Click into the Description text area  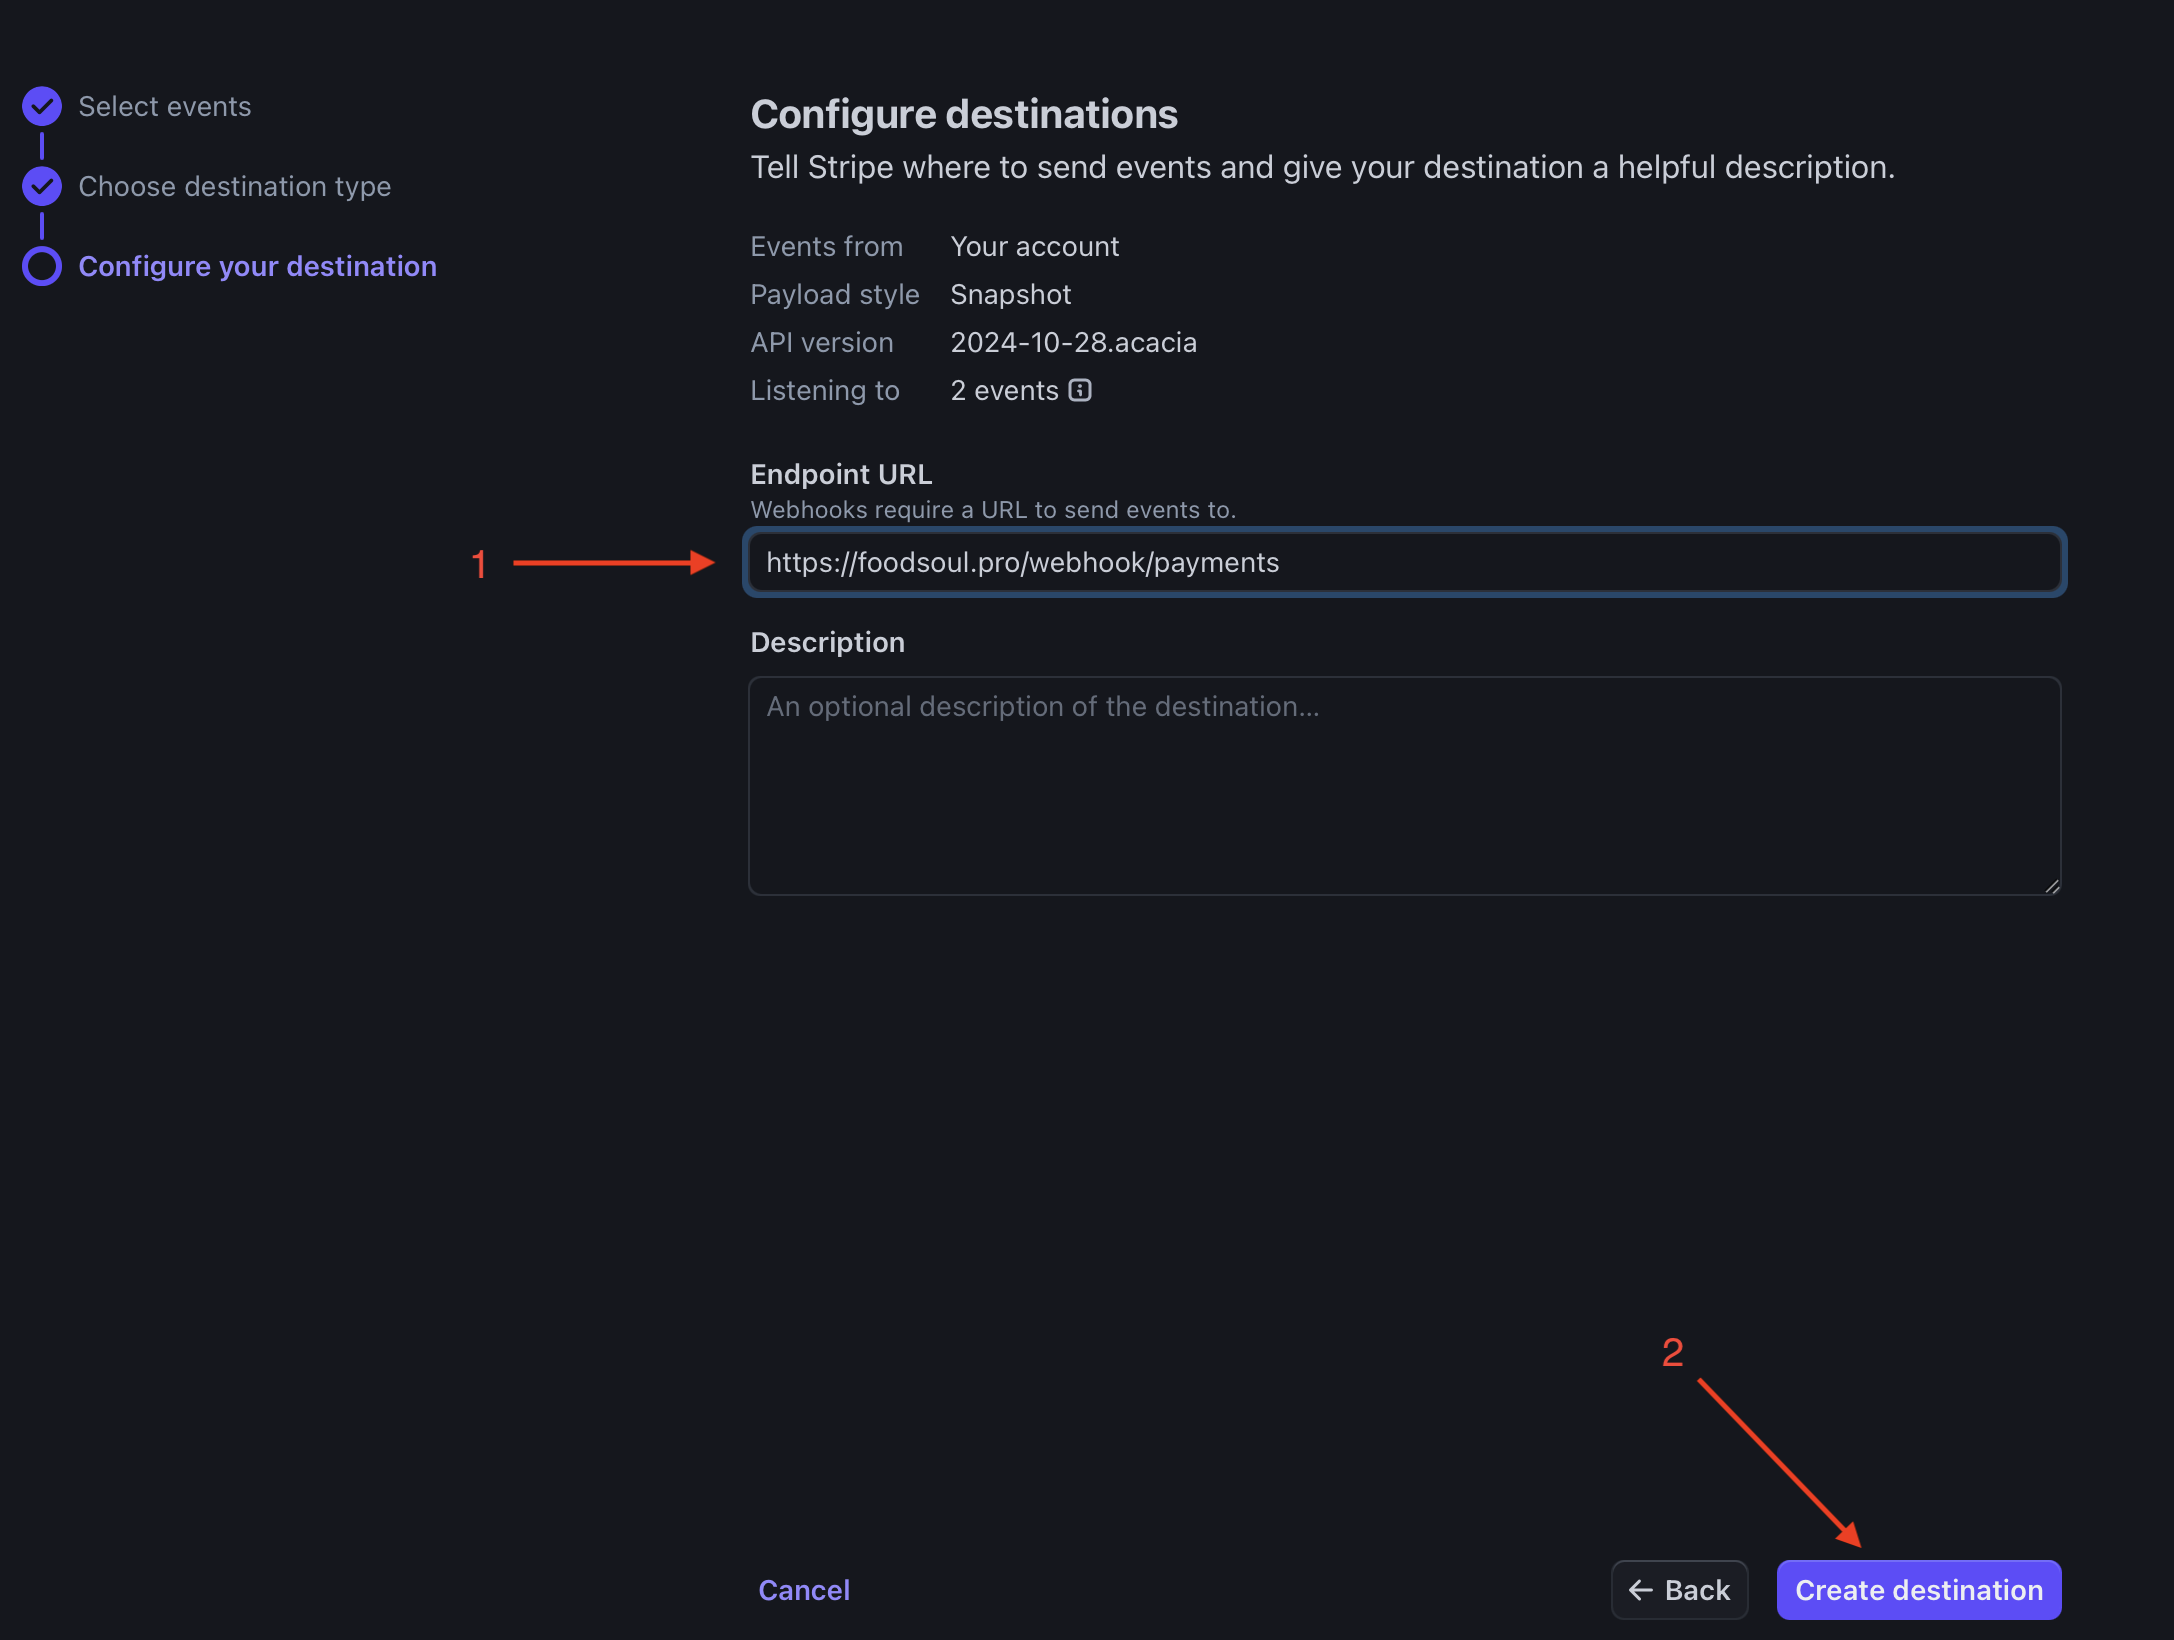coord(1404,786)
